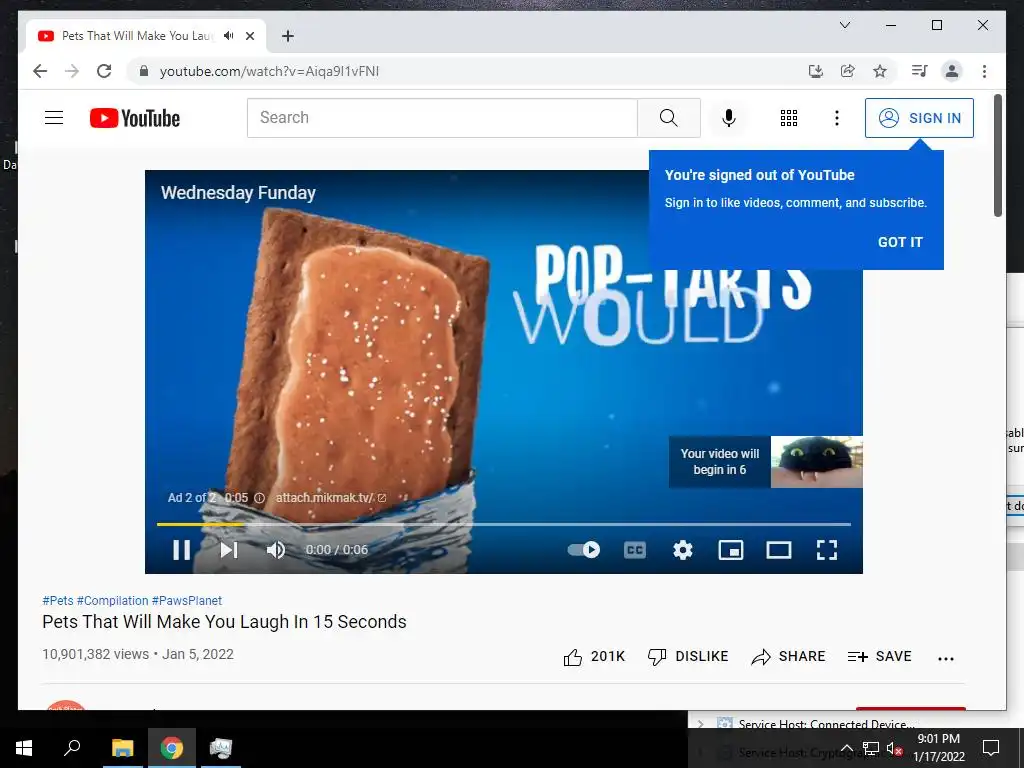Share this page icon in address bar
Screen dimensions: 1024x768
[848, 71]
